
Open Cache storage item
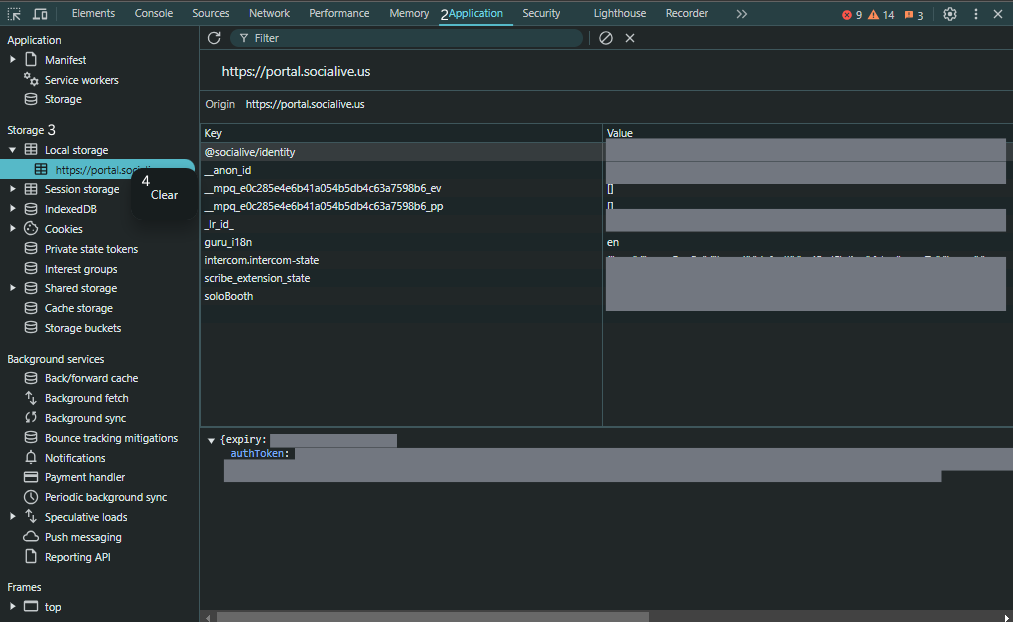78,308
